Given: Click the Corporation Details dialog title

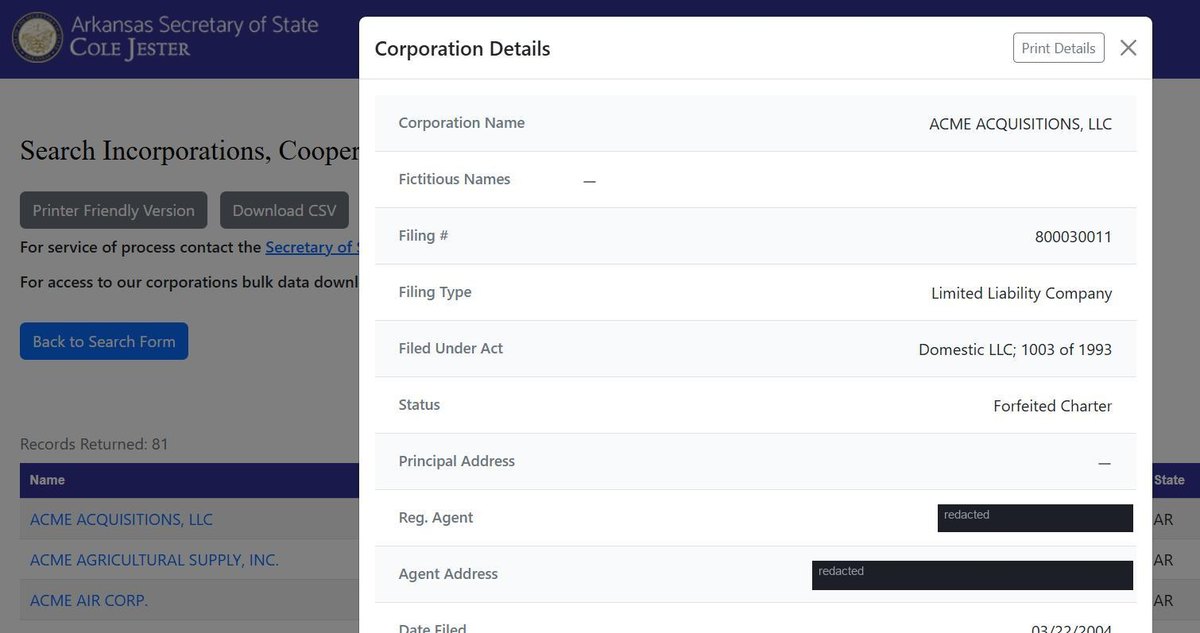Looking at the screenshot, I should 462,48.
